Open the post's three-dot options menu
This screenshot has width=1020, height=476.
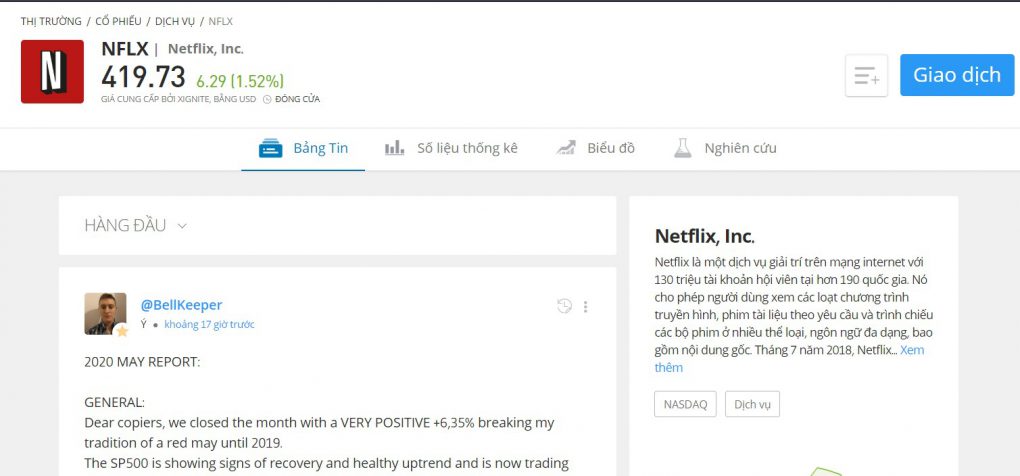coord(585,306)
